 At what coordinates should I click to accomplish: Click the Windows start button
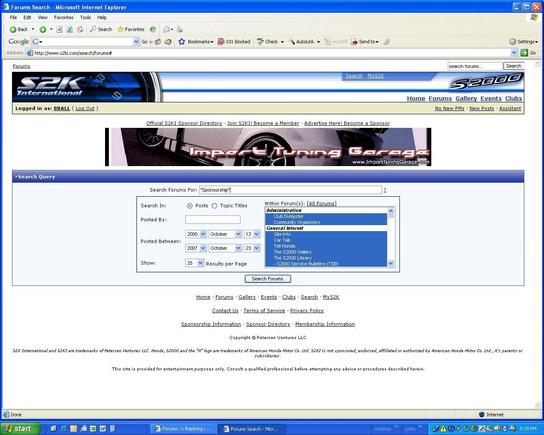[20, 429]
